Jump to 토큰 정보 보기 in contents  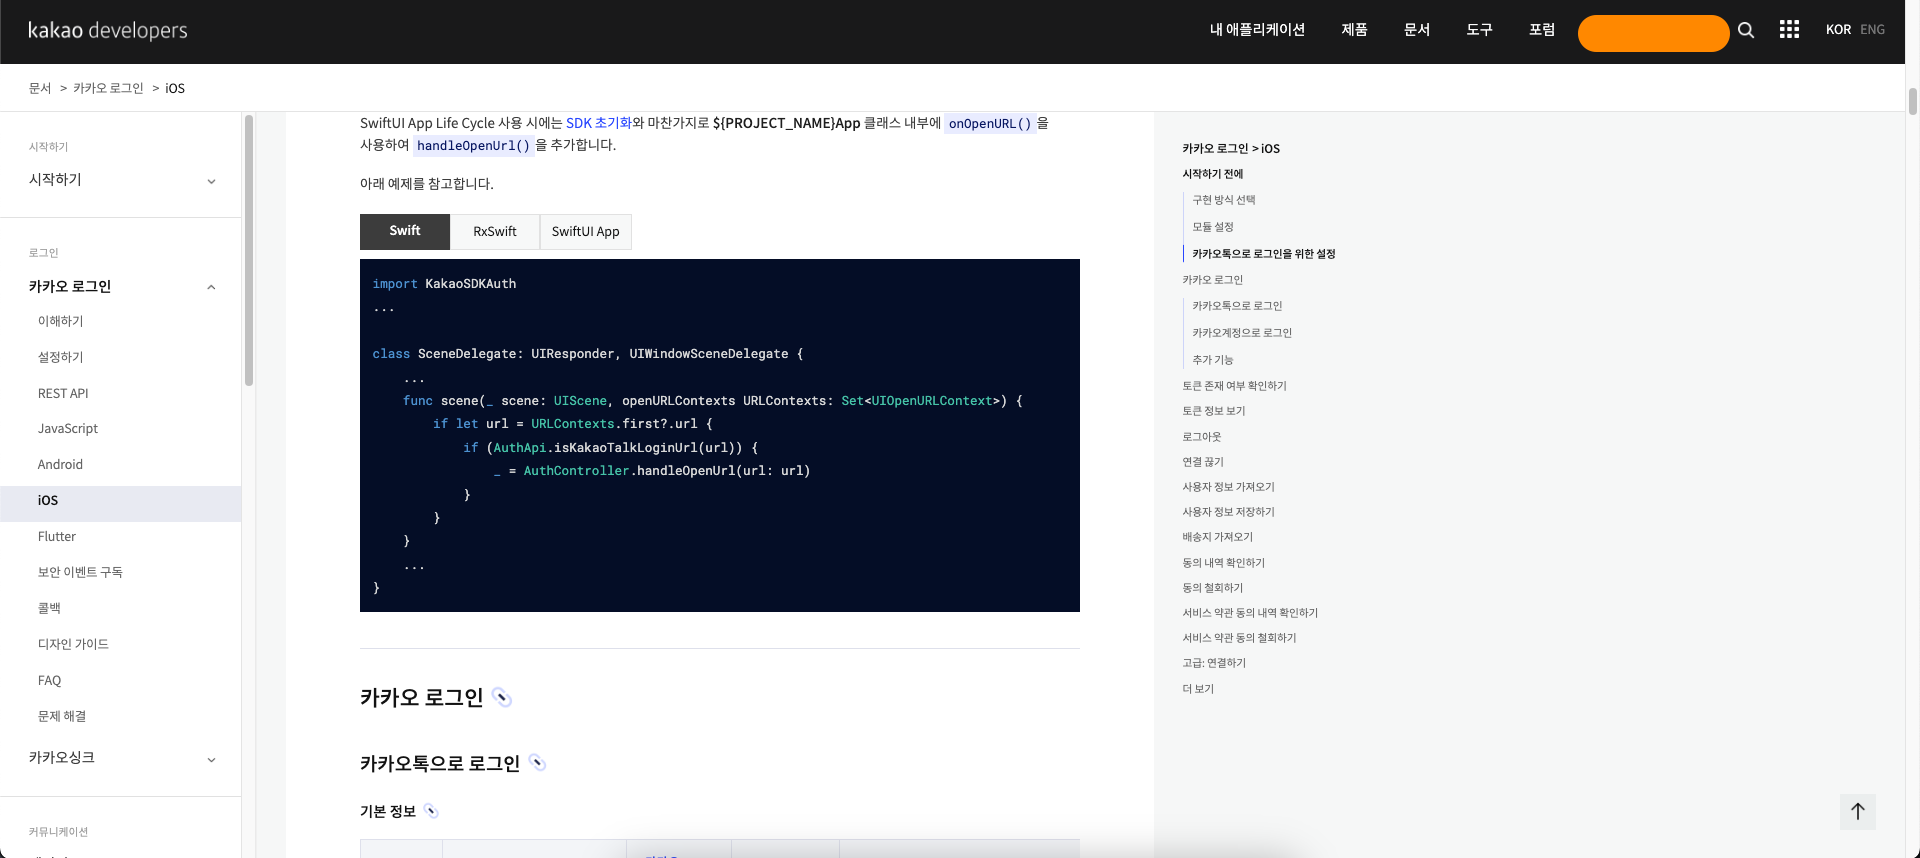tap(1214, 411)
